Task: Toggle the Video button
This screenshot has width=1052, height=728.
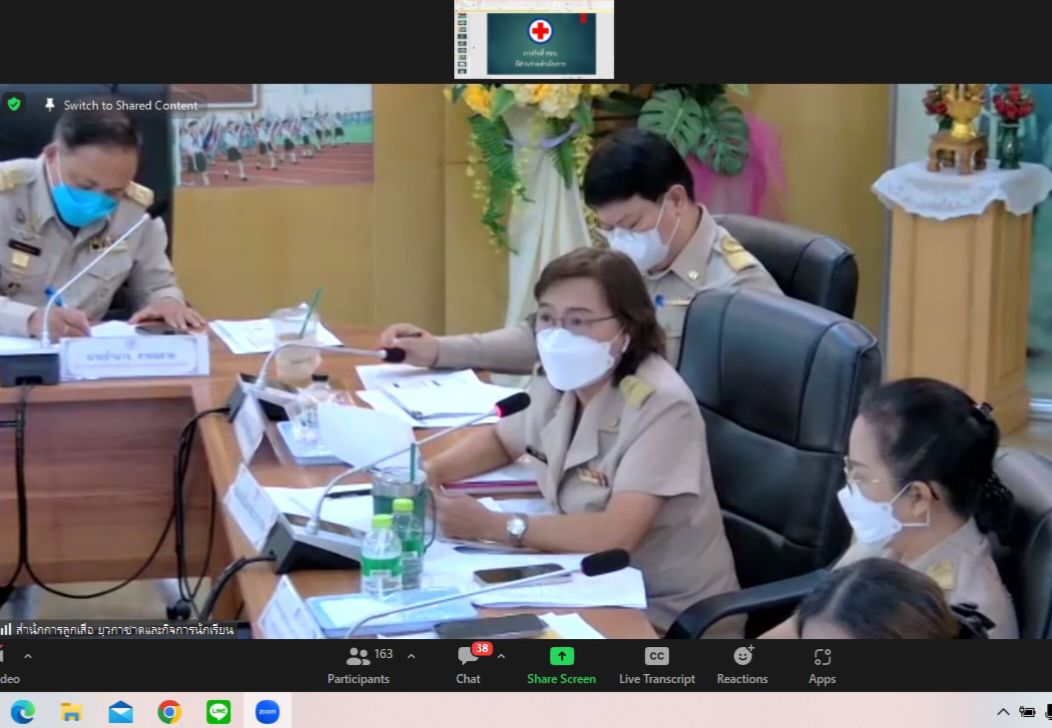Action: (x=9, y=666)
